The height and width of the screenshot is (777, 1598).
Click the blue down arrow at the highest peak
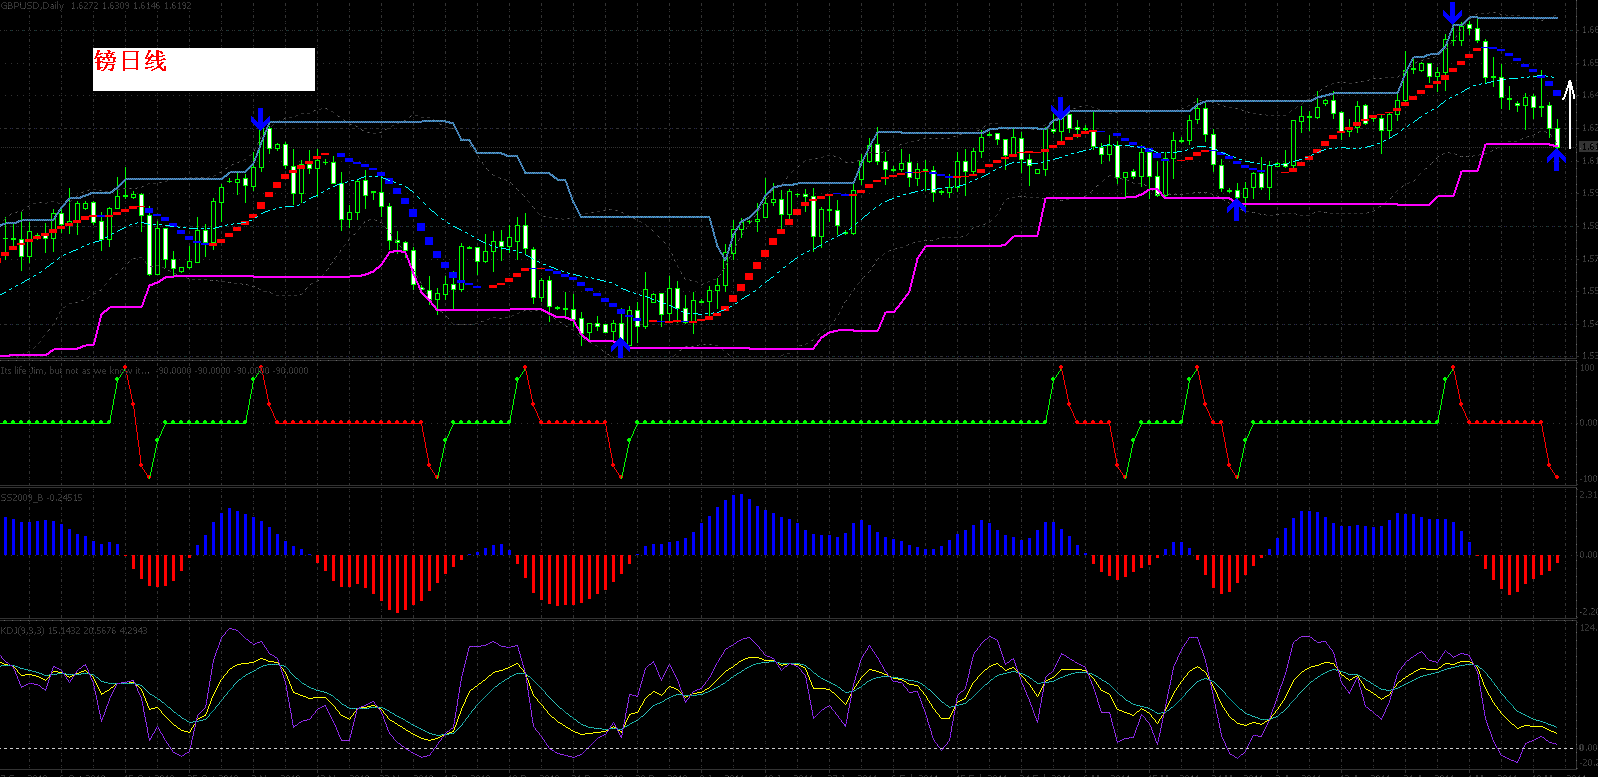pyautogui.click(x=1453, y=14)
